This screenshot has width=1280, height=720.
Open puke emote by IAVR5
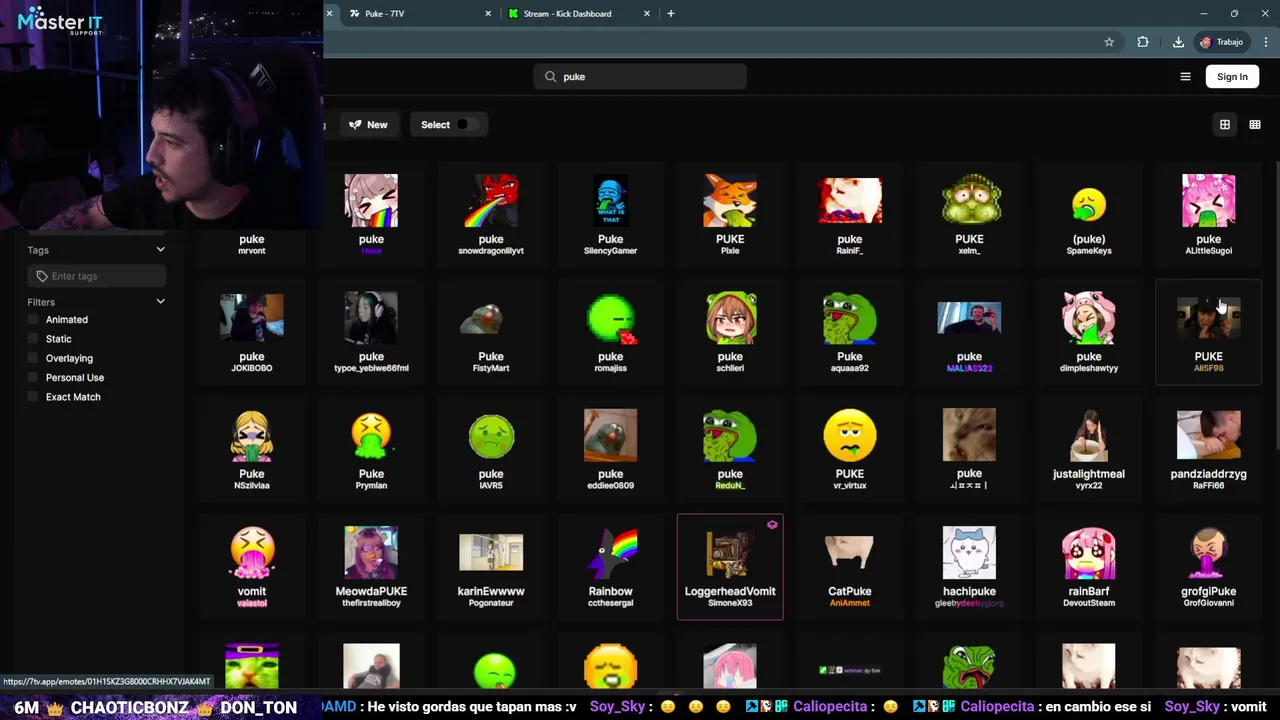[x=491, y=450]
